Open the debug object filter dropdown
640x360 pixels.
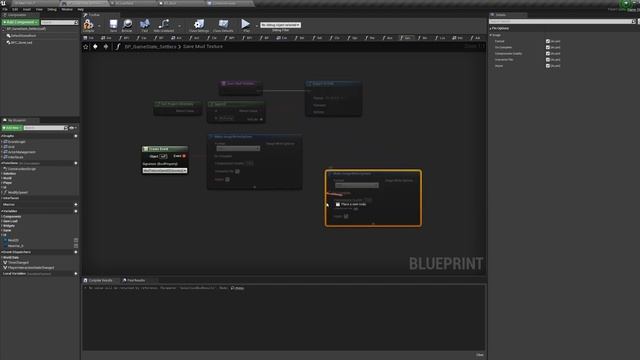pos(280,25)
